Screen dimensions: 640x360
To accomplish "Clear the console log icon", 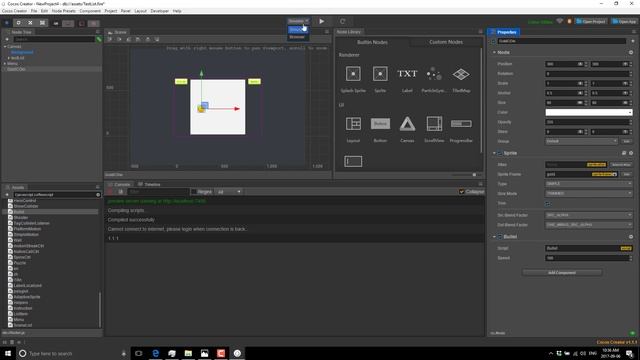I will tap(110, 192).
